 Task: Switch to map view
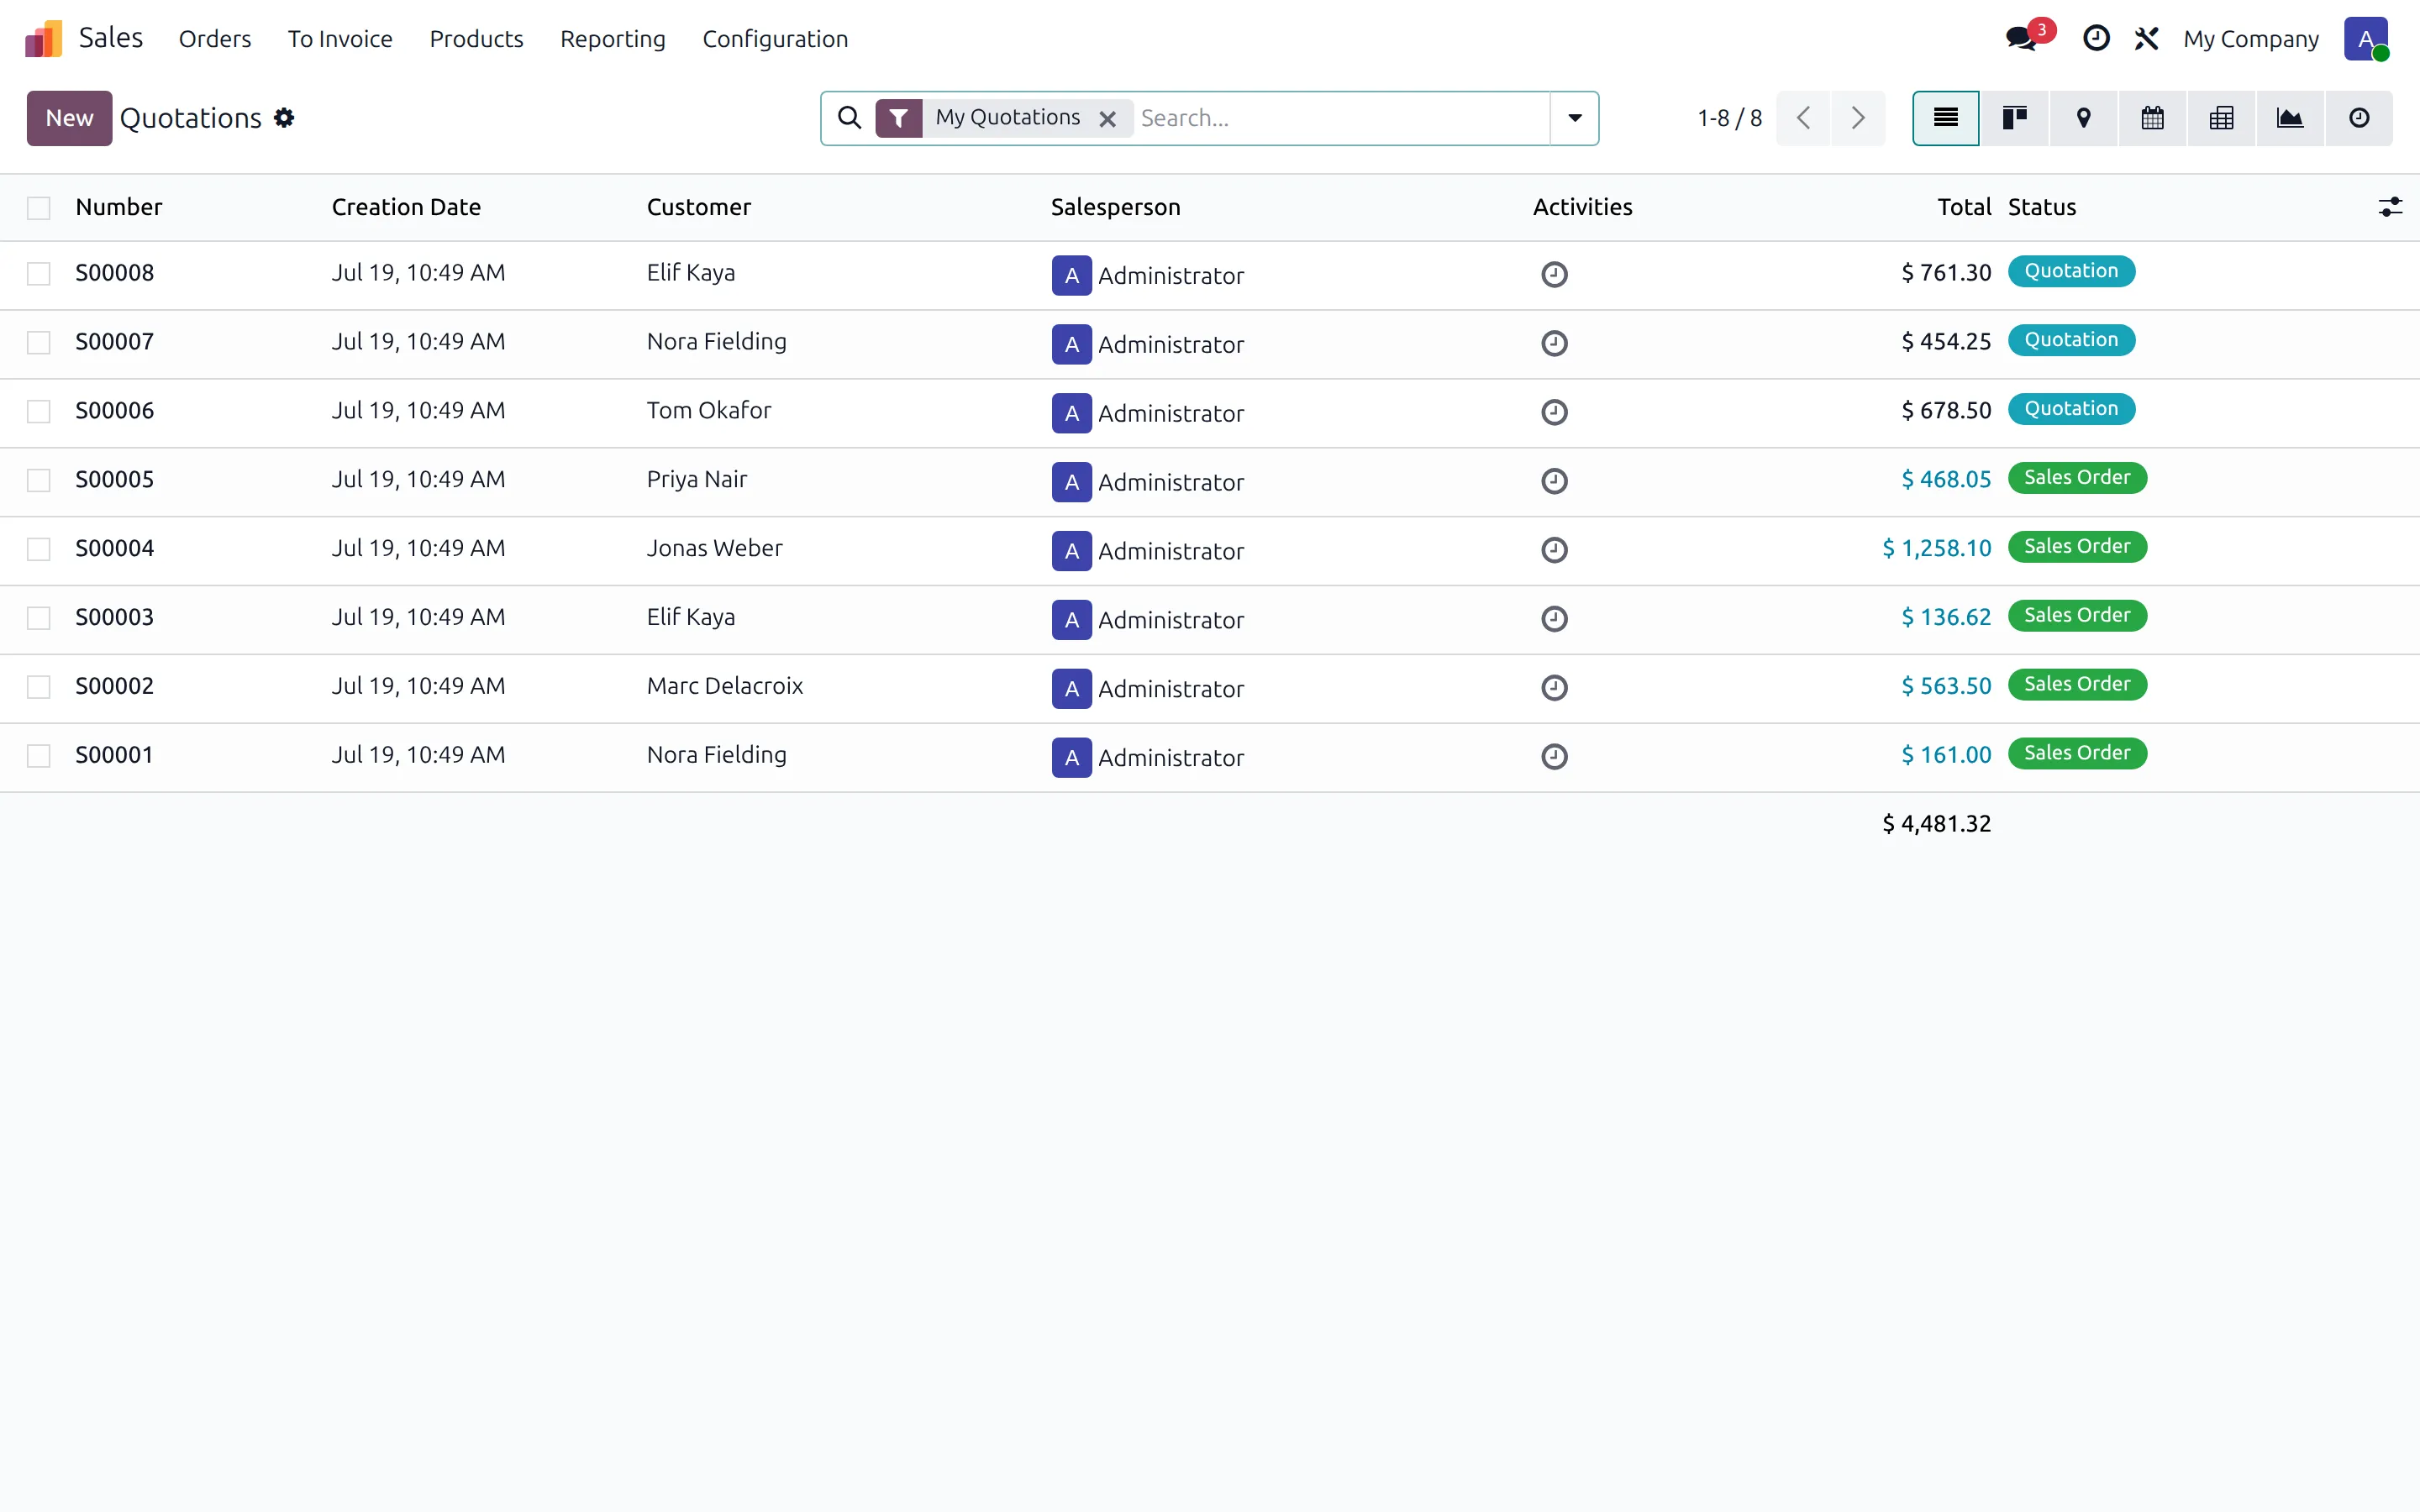(2083, 118)
